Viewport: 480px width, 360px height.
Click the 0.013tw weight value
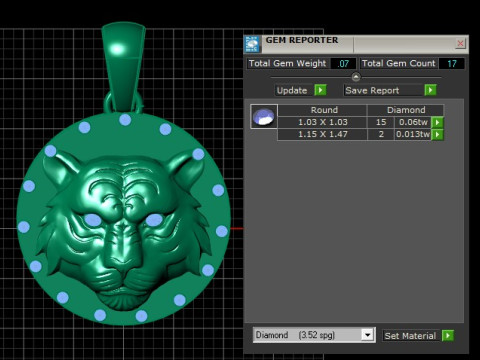click(x=413, y=134)
